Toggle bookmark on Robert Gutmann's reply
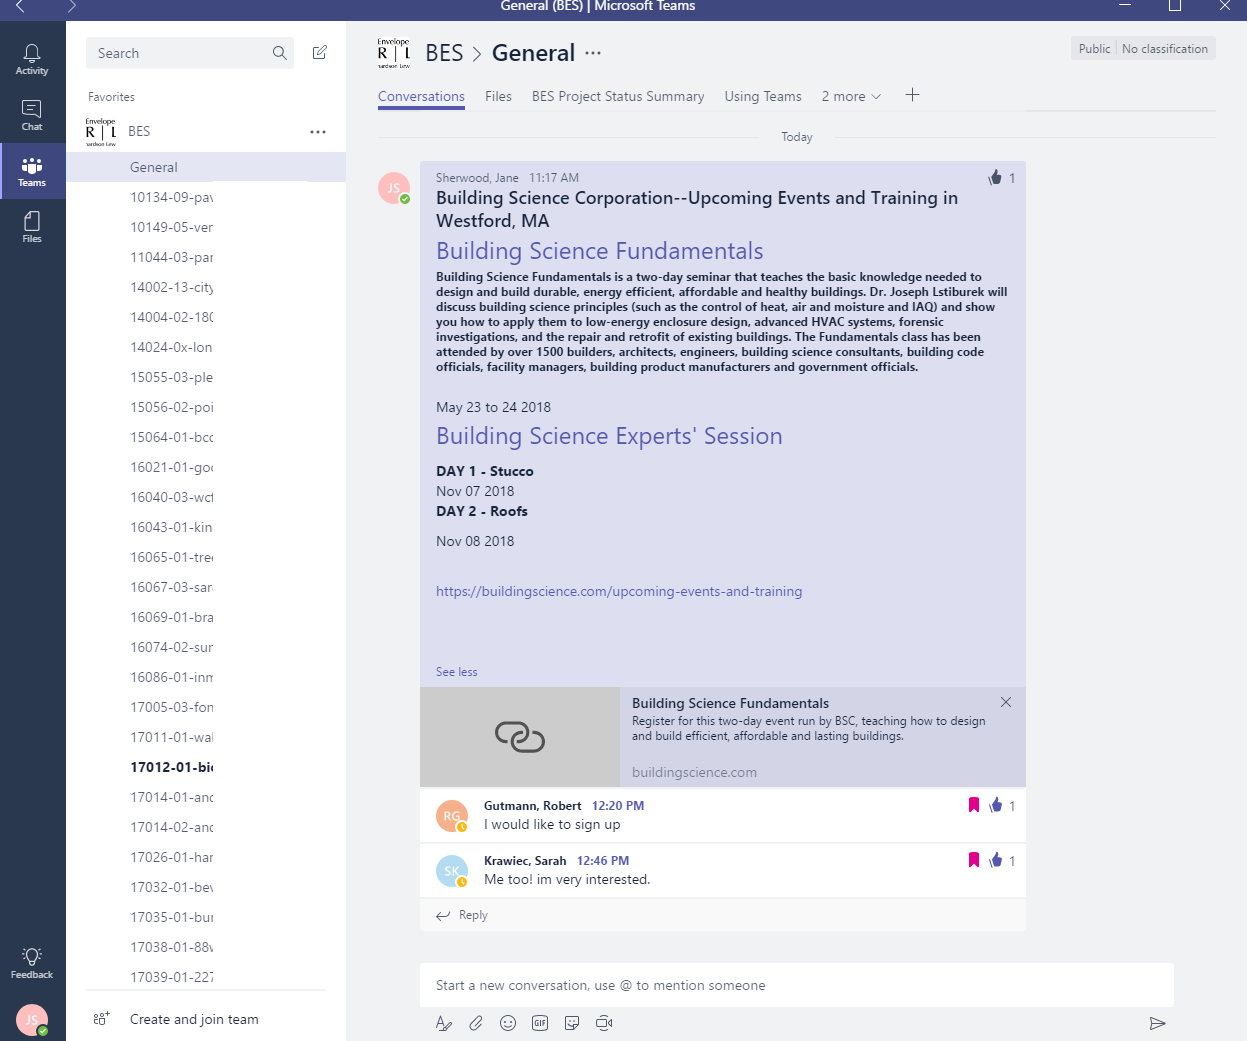Viewport: 1247px width, 1041px height. click(x=974, y=805)
